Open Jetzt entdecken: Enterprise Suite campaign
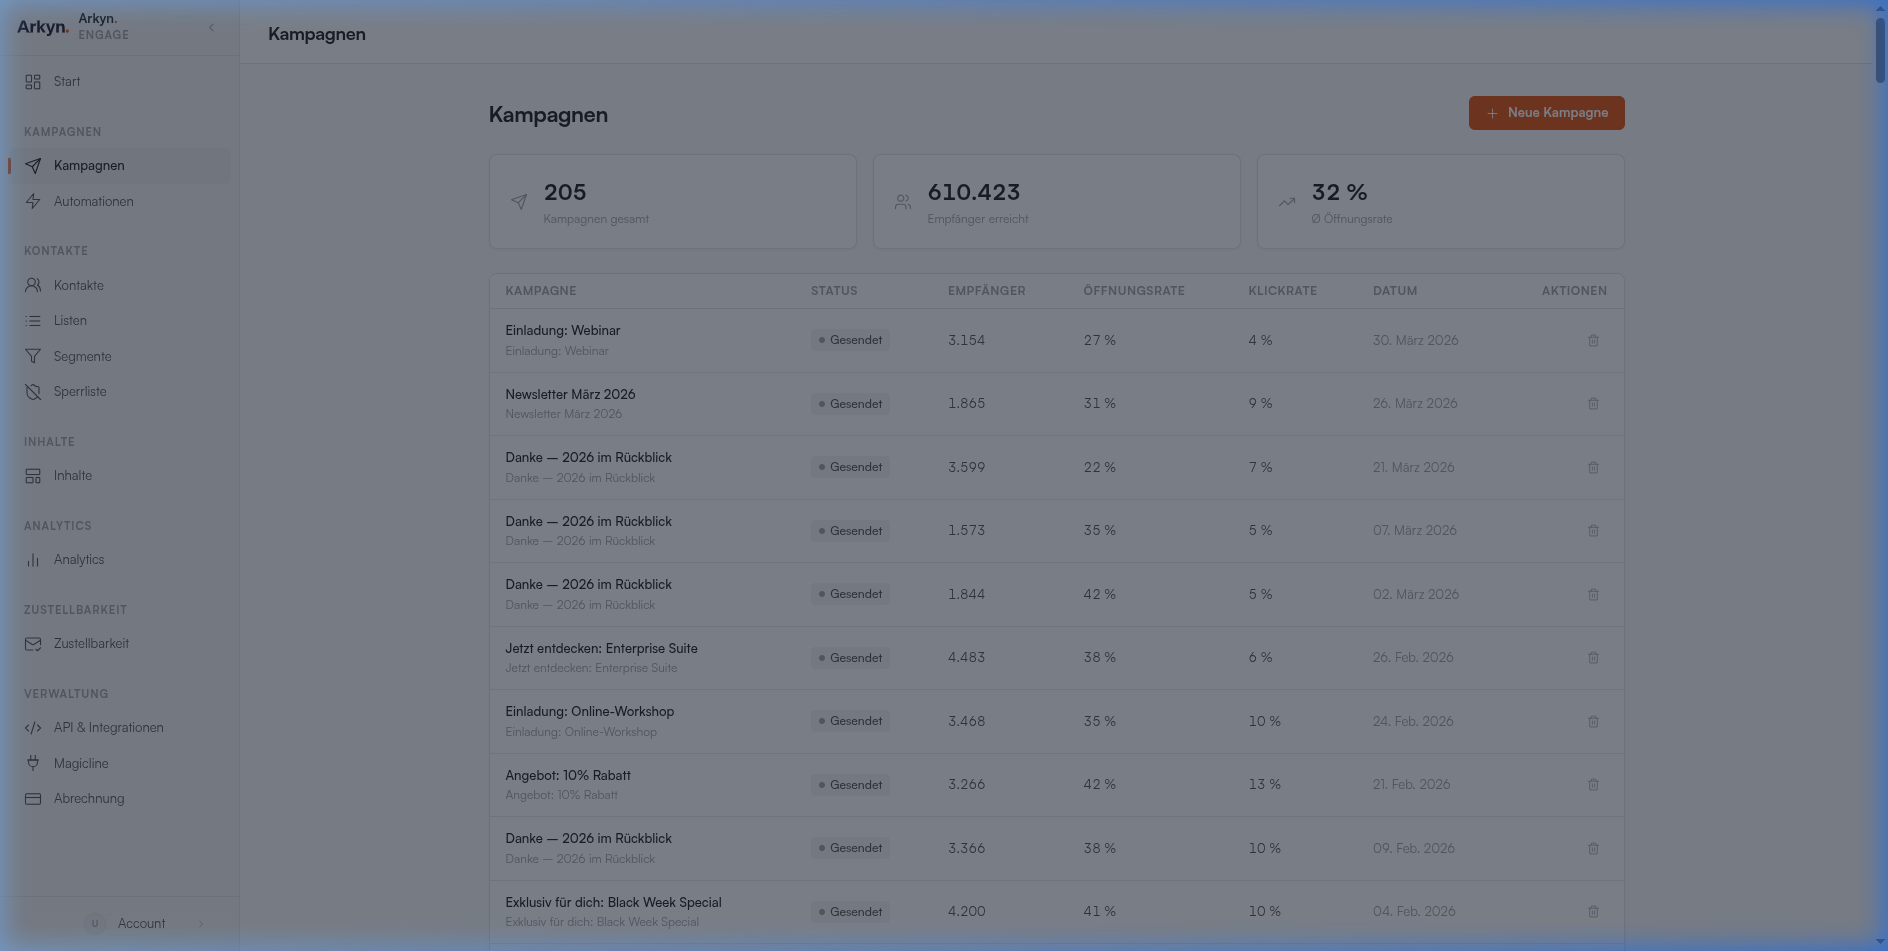 (x=601, y=649)
